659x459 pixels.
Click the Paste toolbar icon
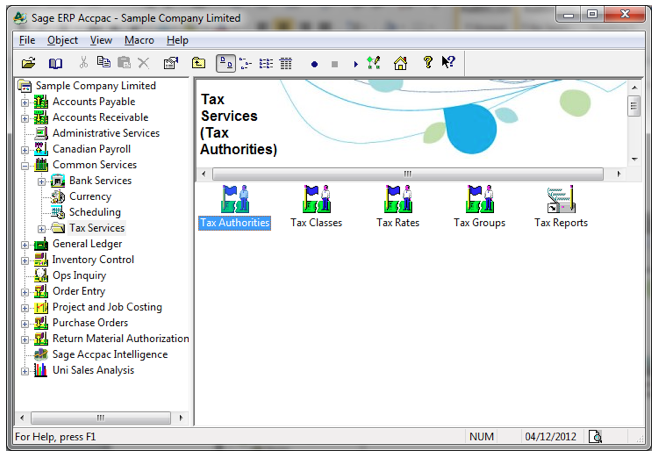tap(124, 63)
